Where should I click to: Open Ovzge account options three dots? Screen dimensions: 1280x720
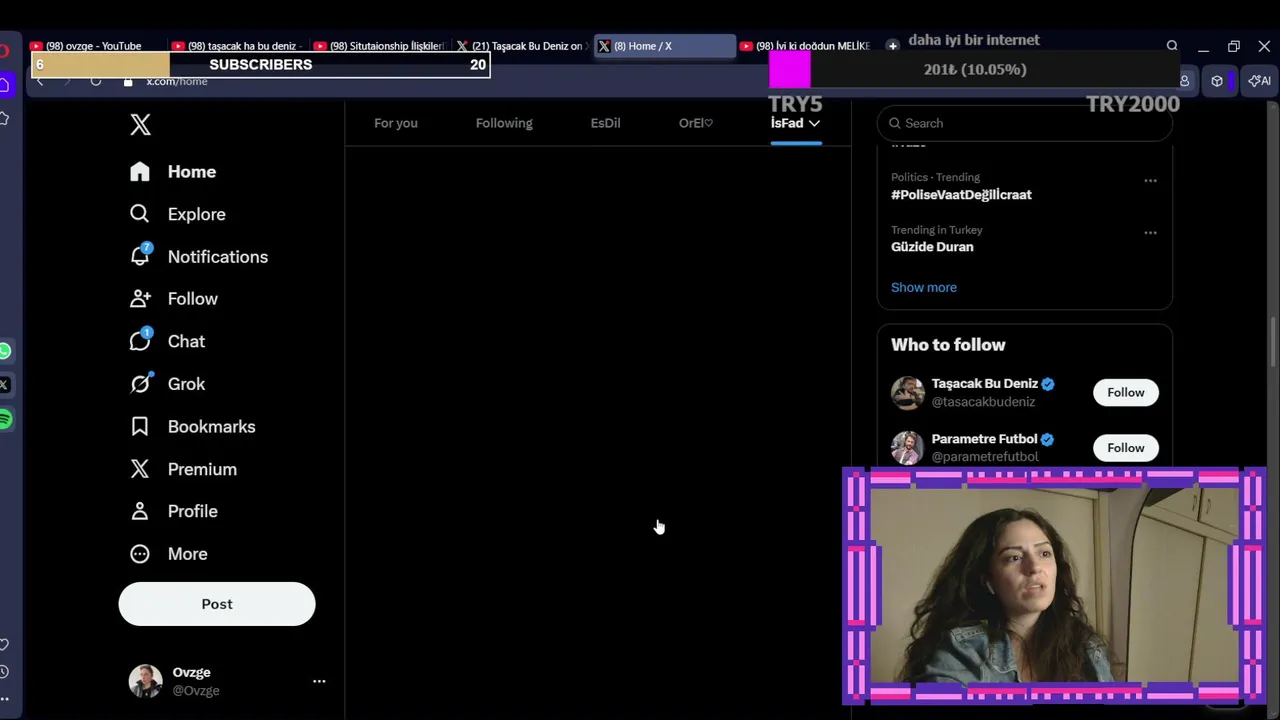[319, 681]
